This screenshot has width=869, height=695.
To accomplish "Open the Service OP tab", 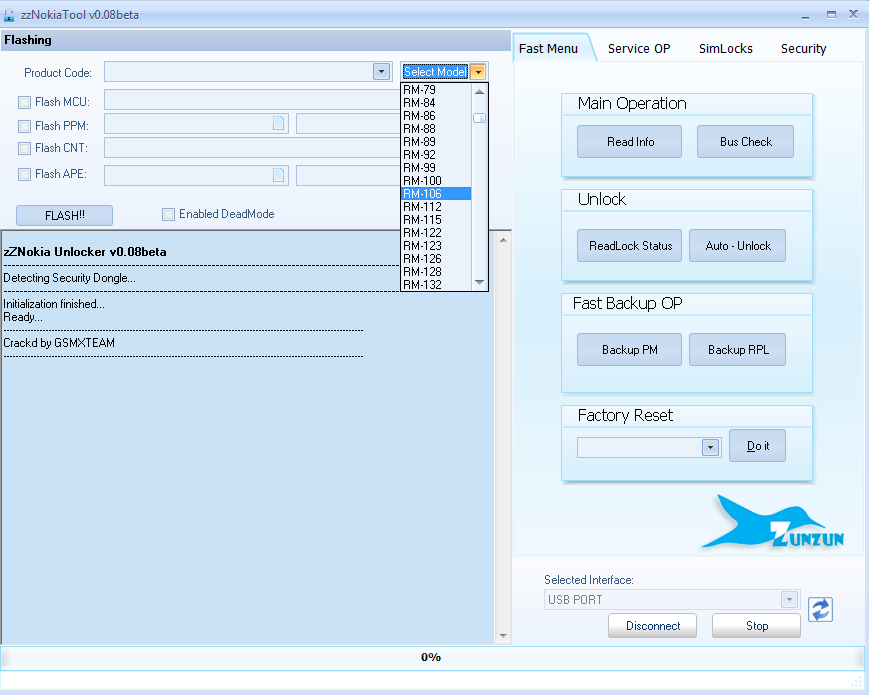I will tap(639, 49).
